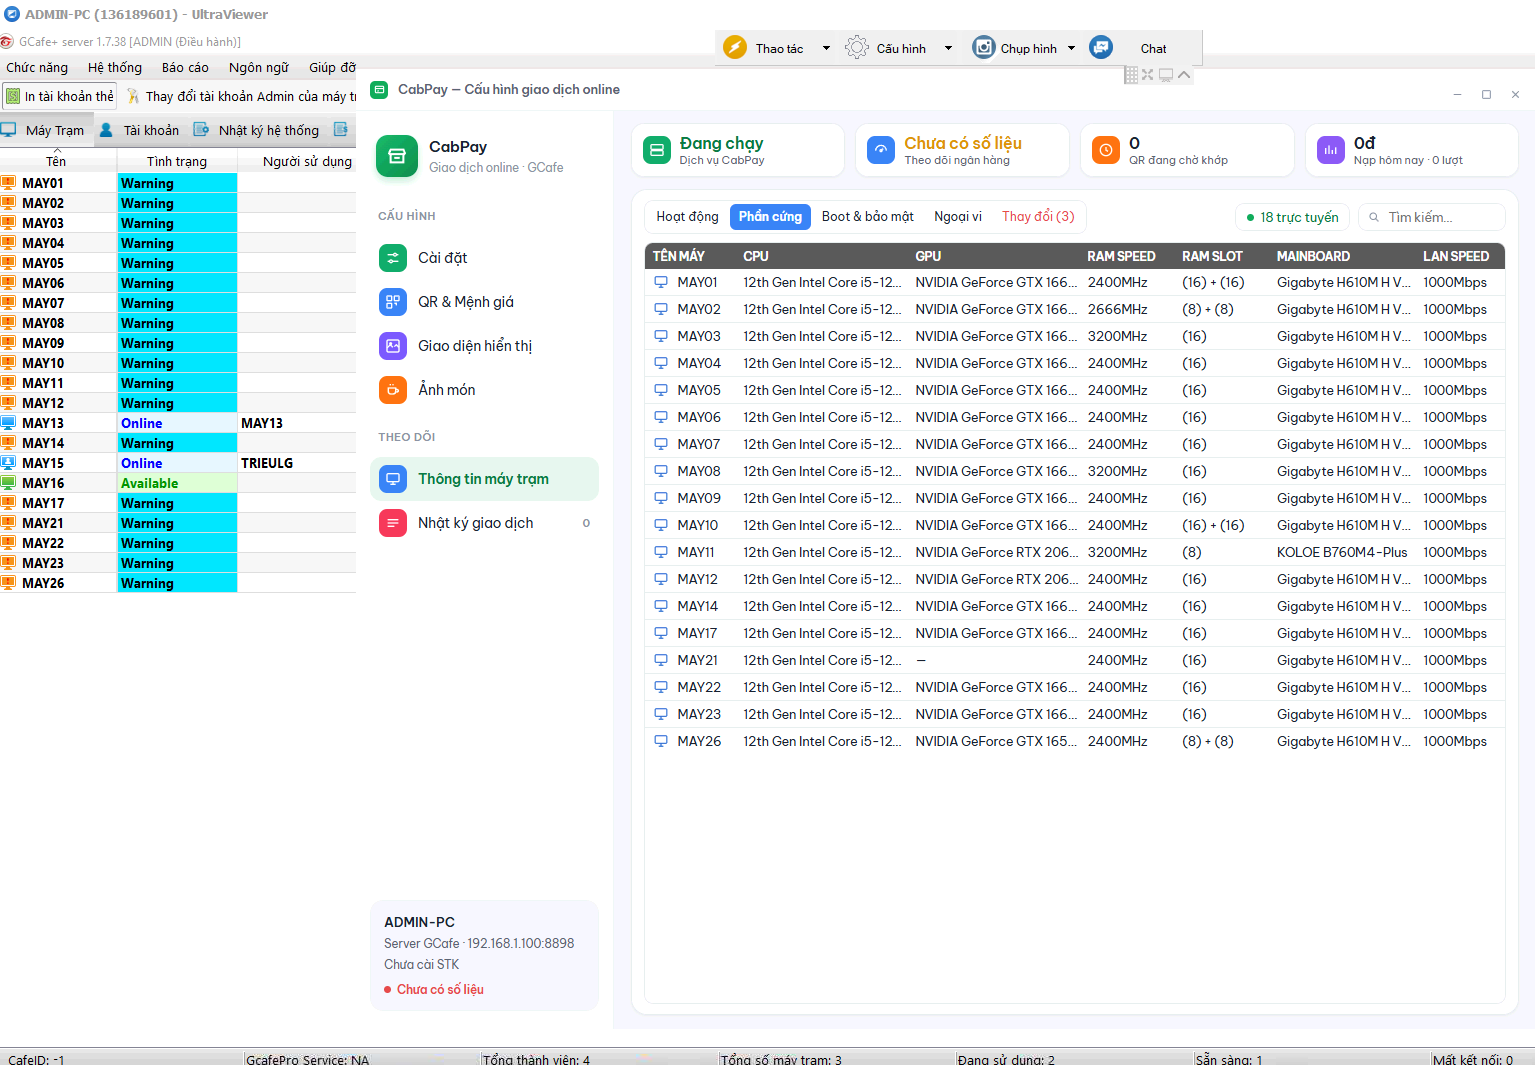Click the Đang chạy status card icon
The image size is (1535, 1065).
[657, 150]
